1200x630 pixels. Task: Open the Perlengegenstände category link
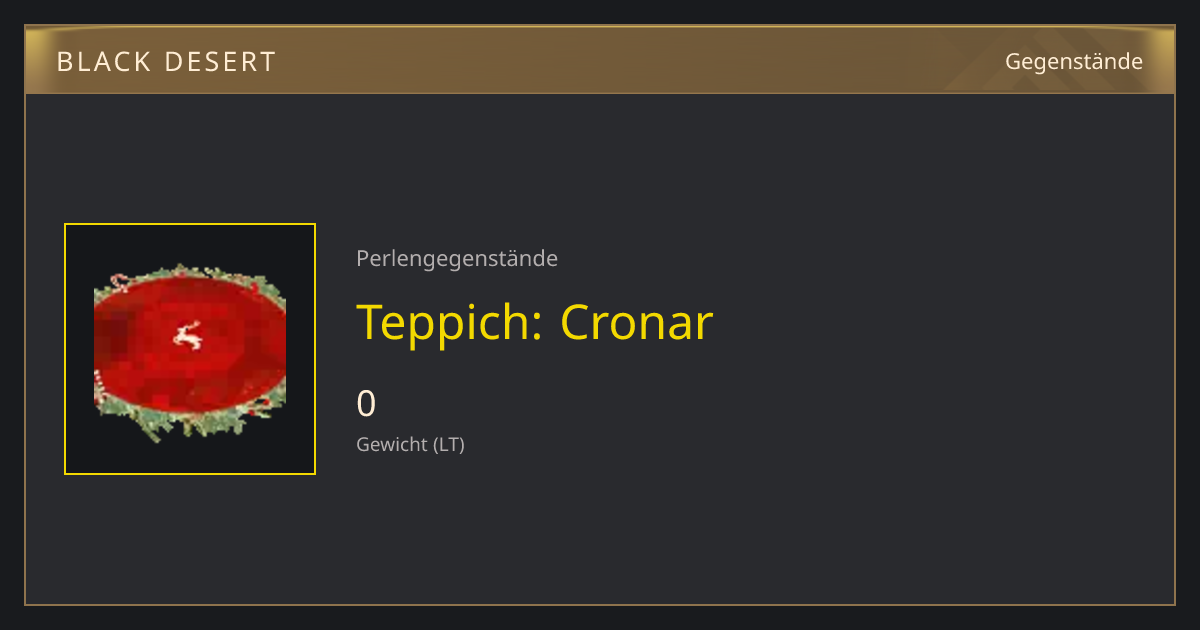click(457, 259)
